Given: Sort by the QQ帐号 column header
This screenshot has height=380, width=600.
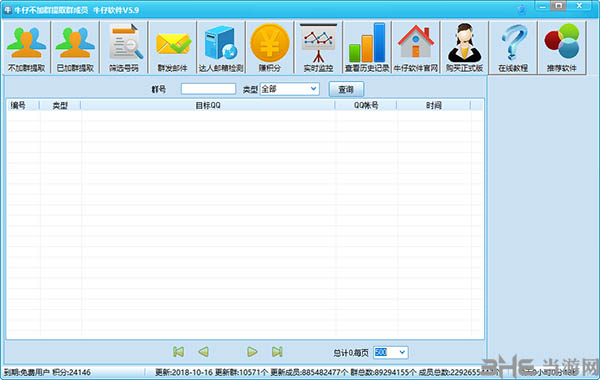Looking at the screenshot, I should pos(366,105).
